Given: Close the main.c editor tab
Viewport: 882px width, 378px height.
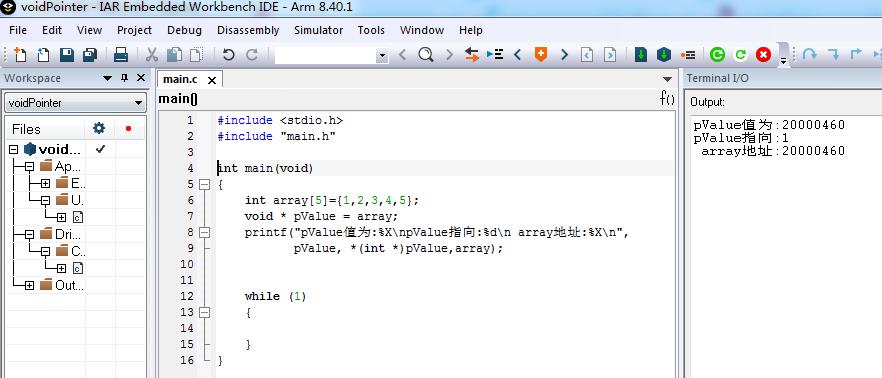Looking at the screenshot, I should (212, 80).
